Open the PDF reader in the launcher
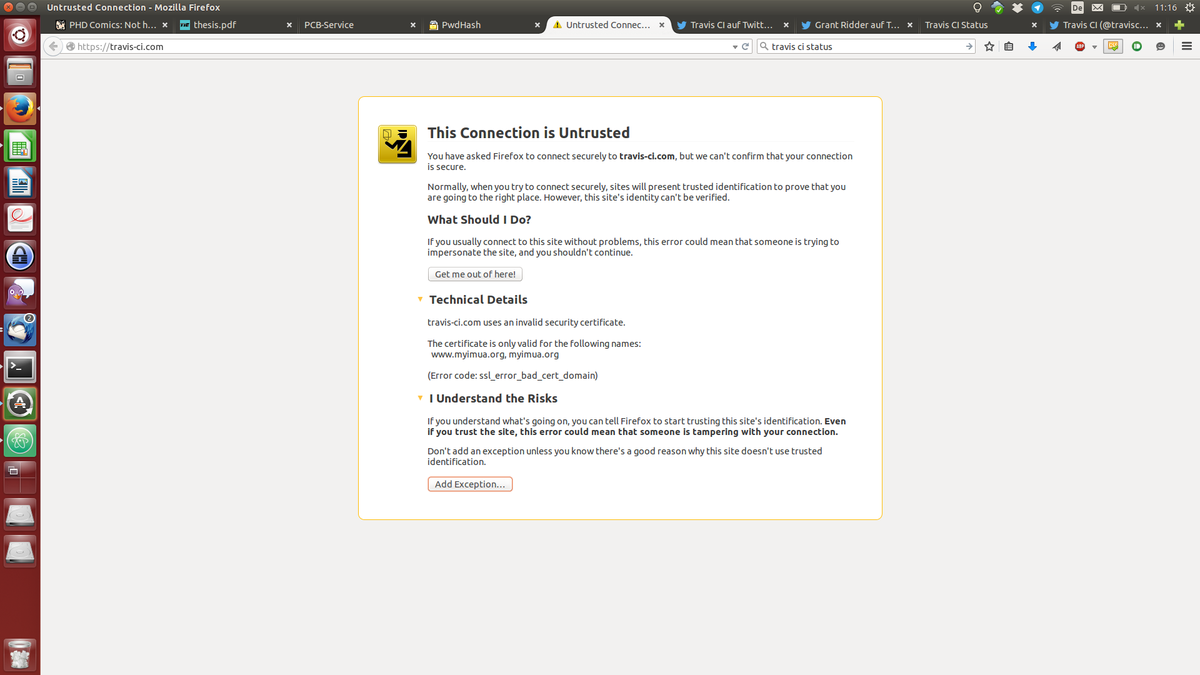Screen dimensions: 1200x675 pyautogui.click(x=20, y=220)
